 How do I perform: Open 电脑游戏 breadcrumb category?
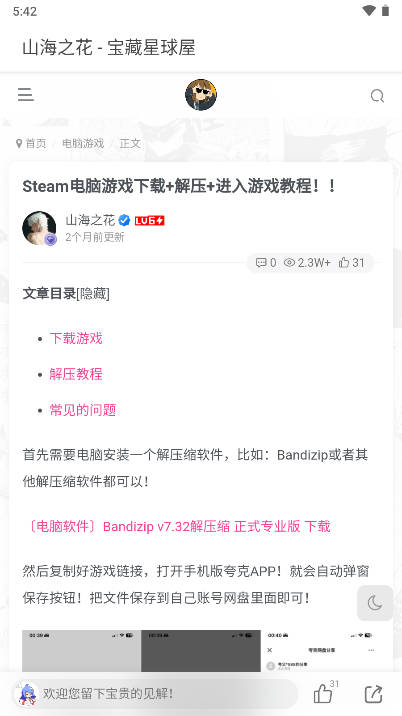click(83, 143)
